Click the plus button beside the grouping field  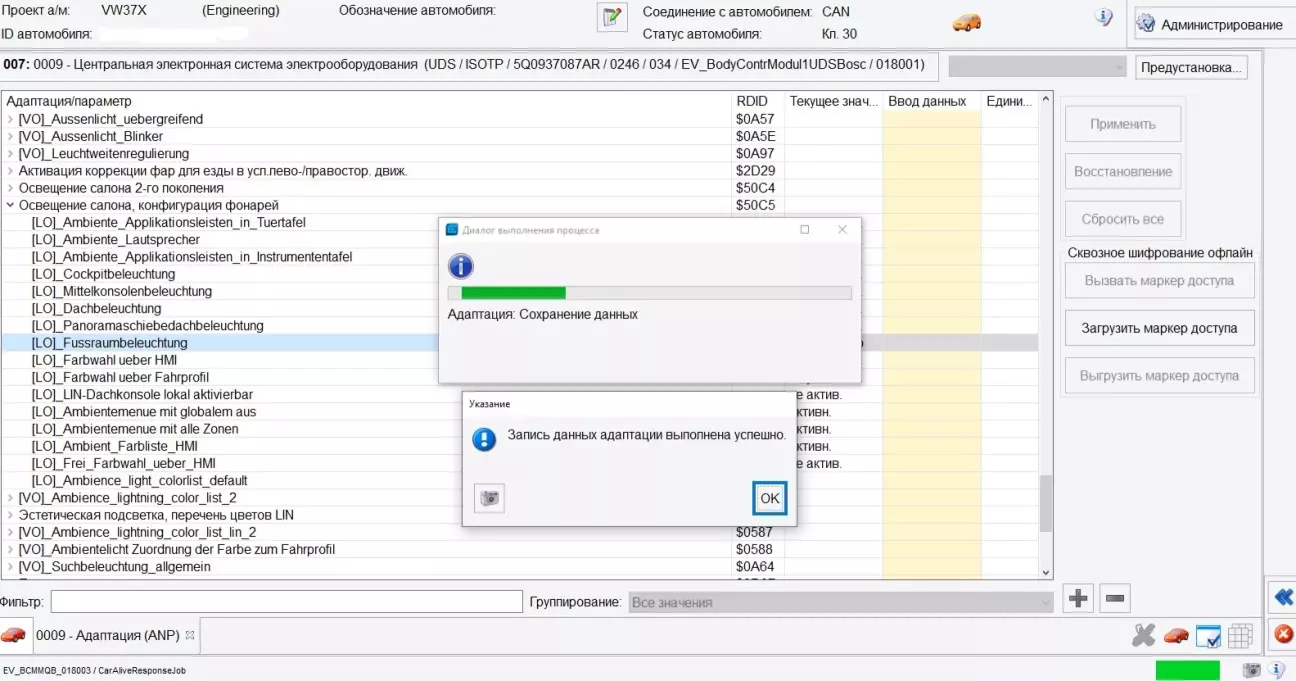point(1078,599)
